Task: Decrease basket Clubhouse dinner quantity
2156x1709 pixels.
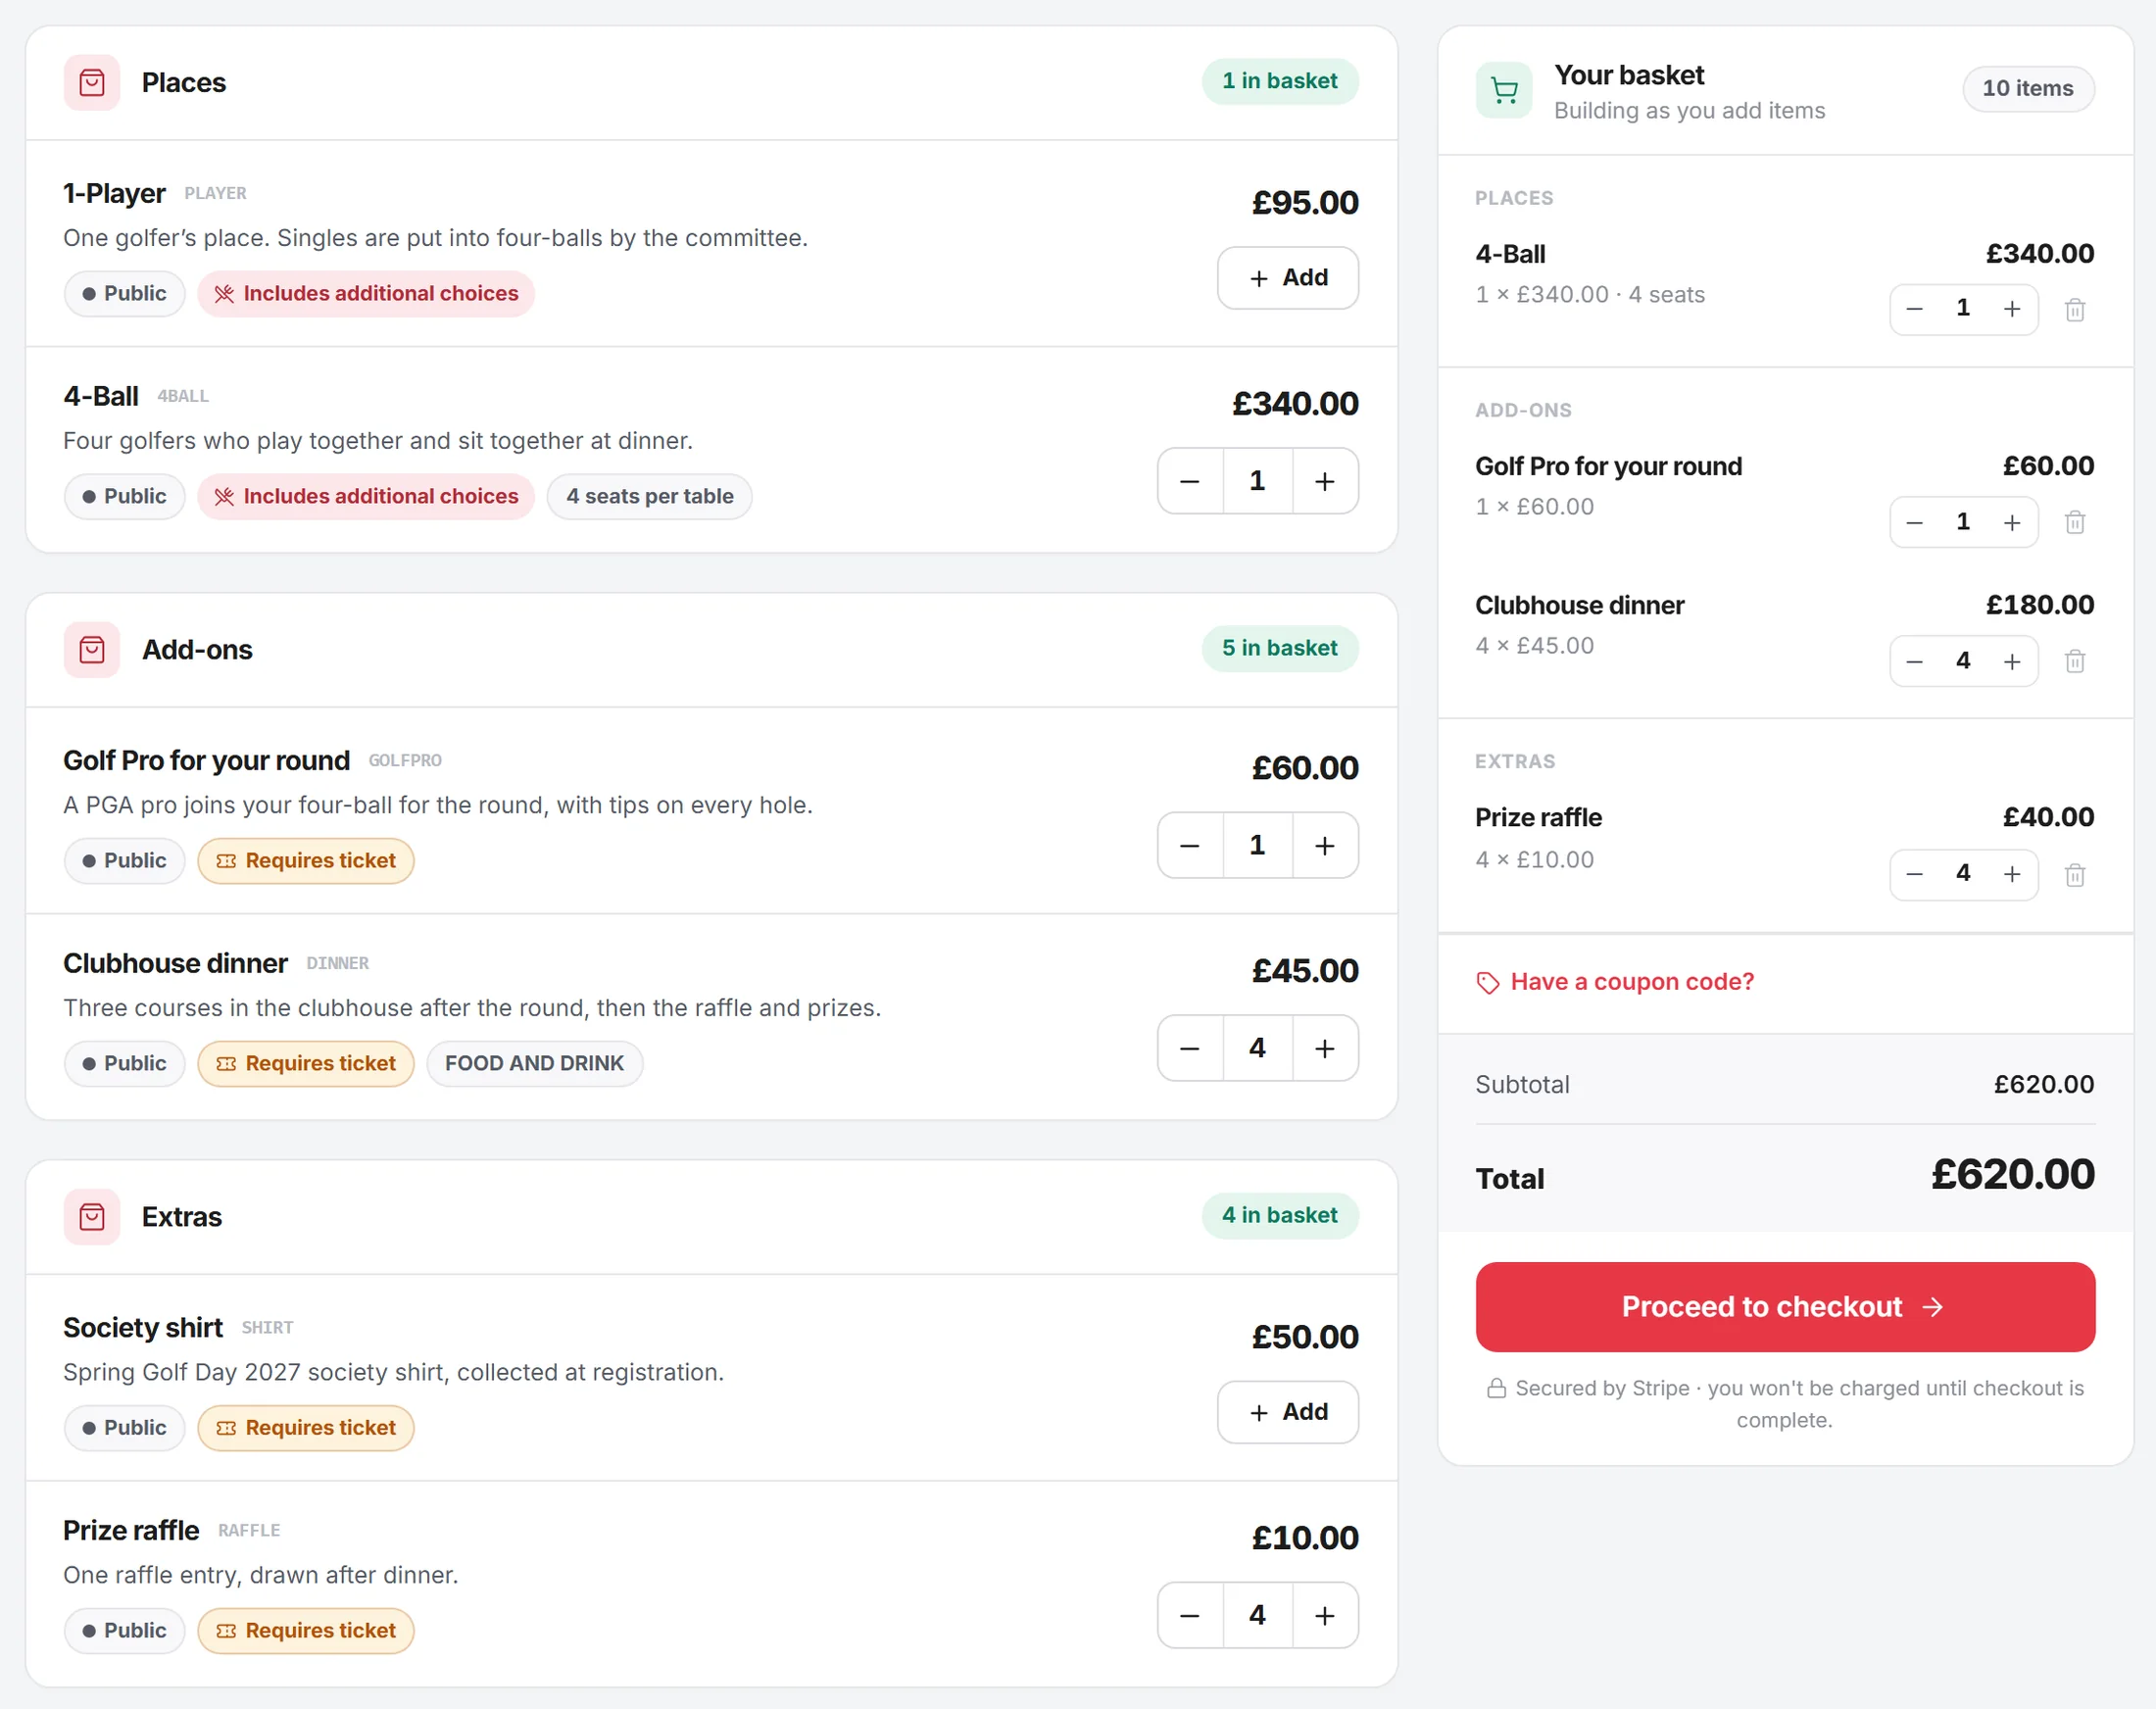Action: point(1915,661)
